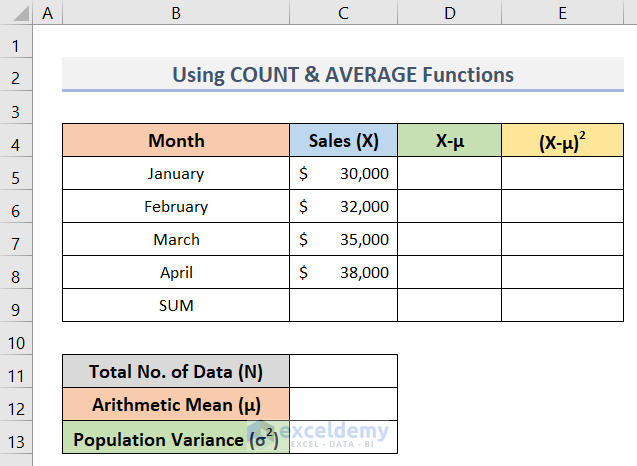The height and width of the screenshot is (466, 637).
Task: Select column E header
Action: (563, 14)
